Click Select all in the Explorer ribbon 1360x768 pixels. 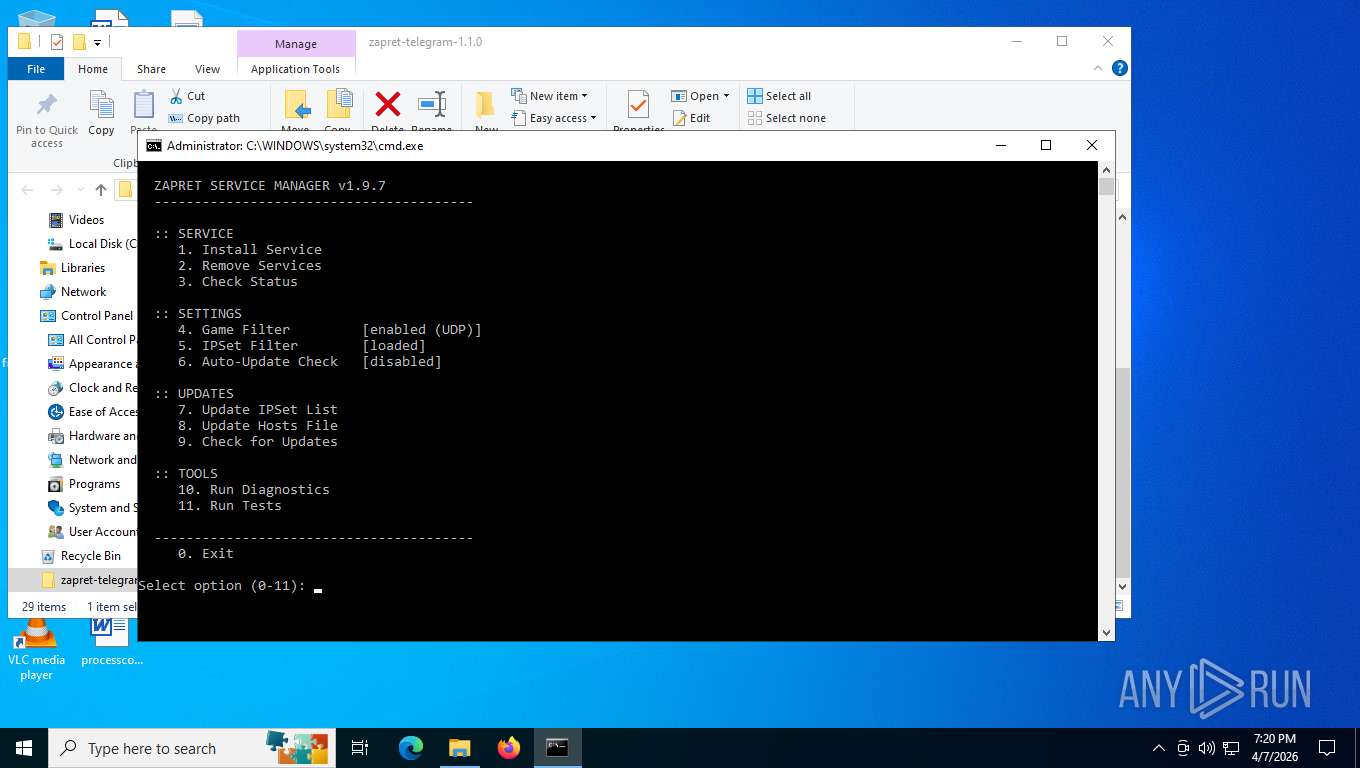779,96
